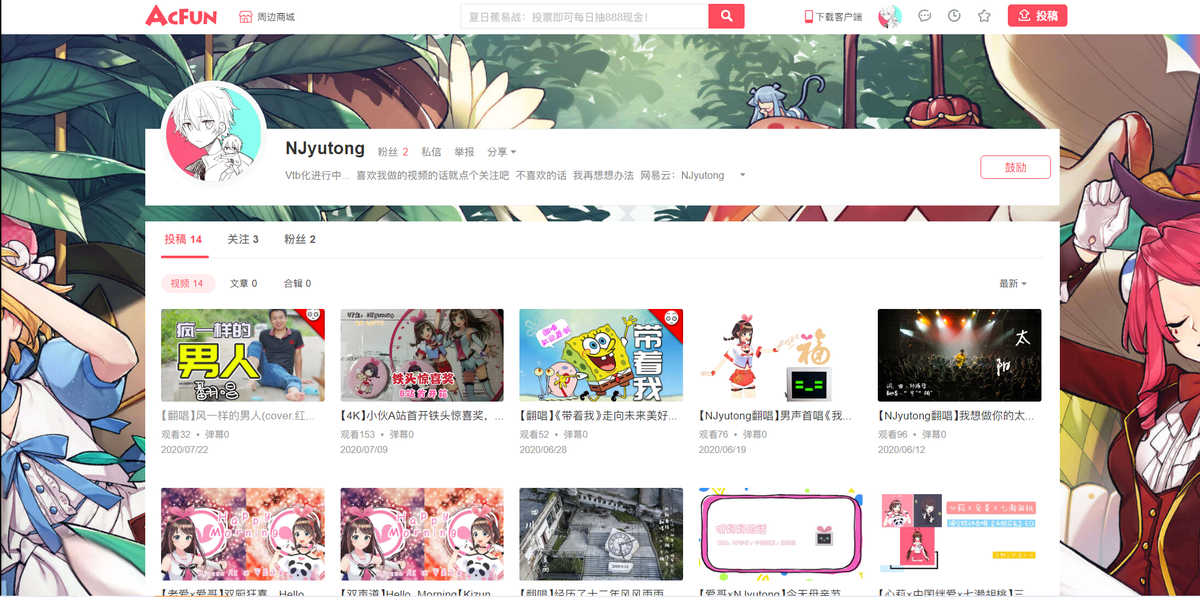This screenshot has width=1200, height=597.
Task: Switch to the 粉丝 2 tab
Action: [300, 239]
